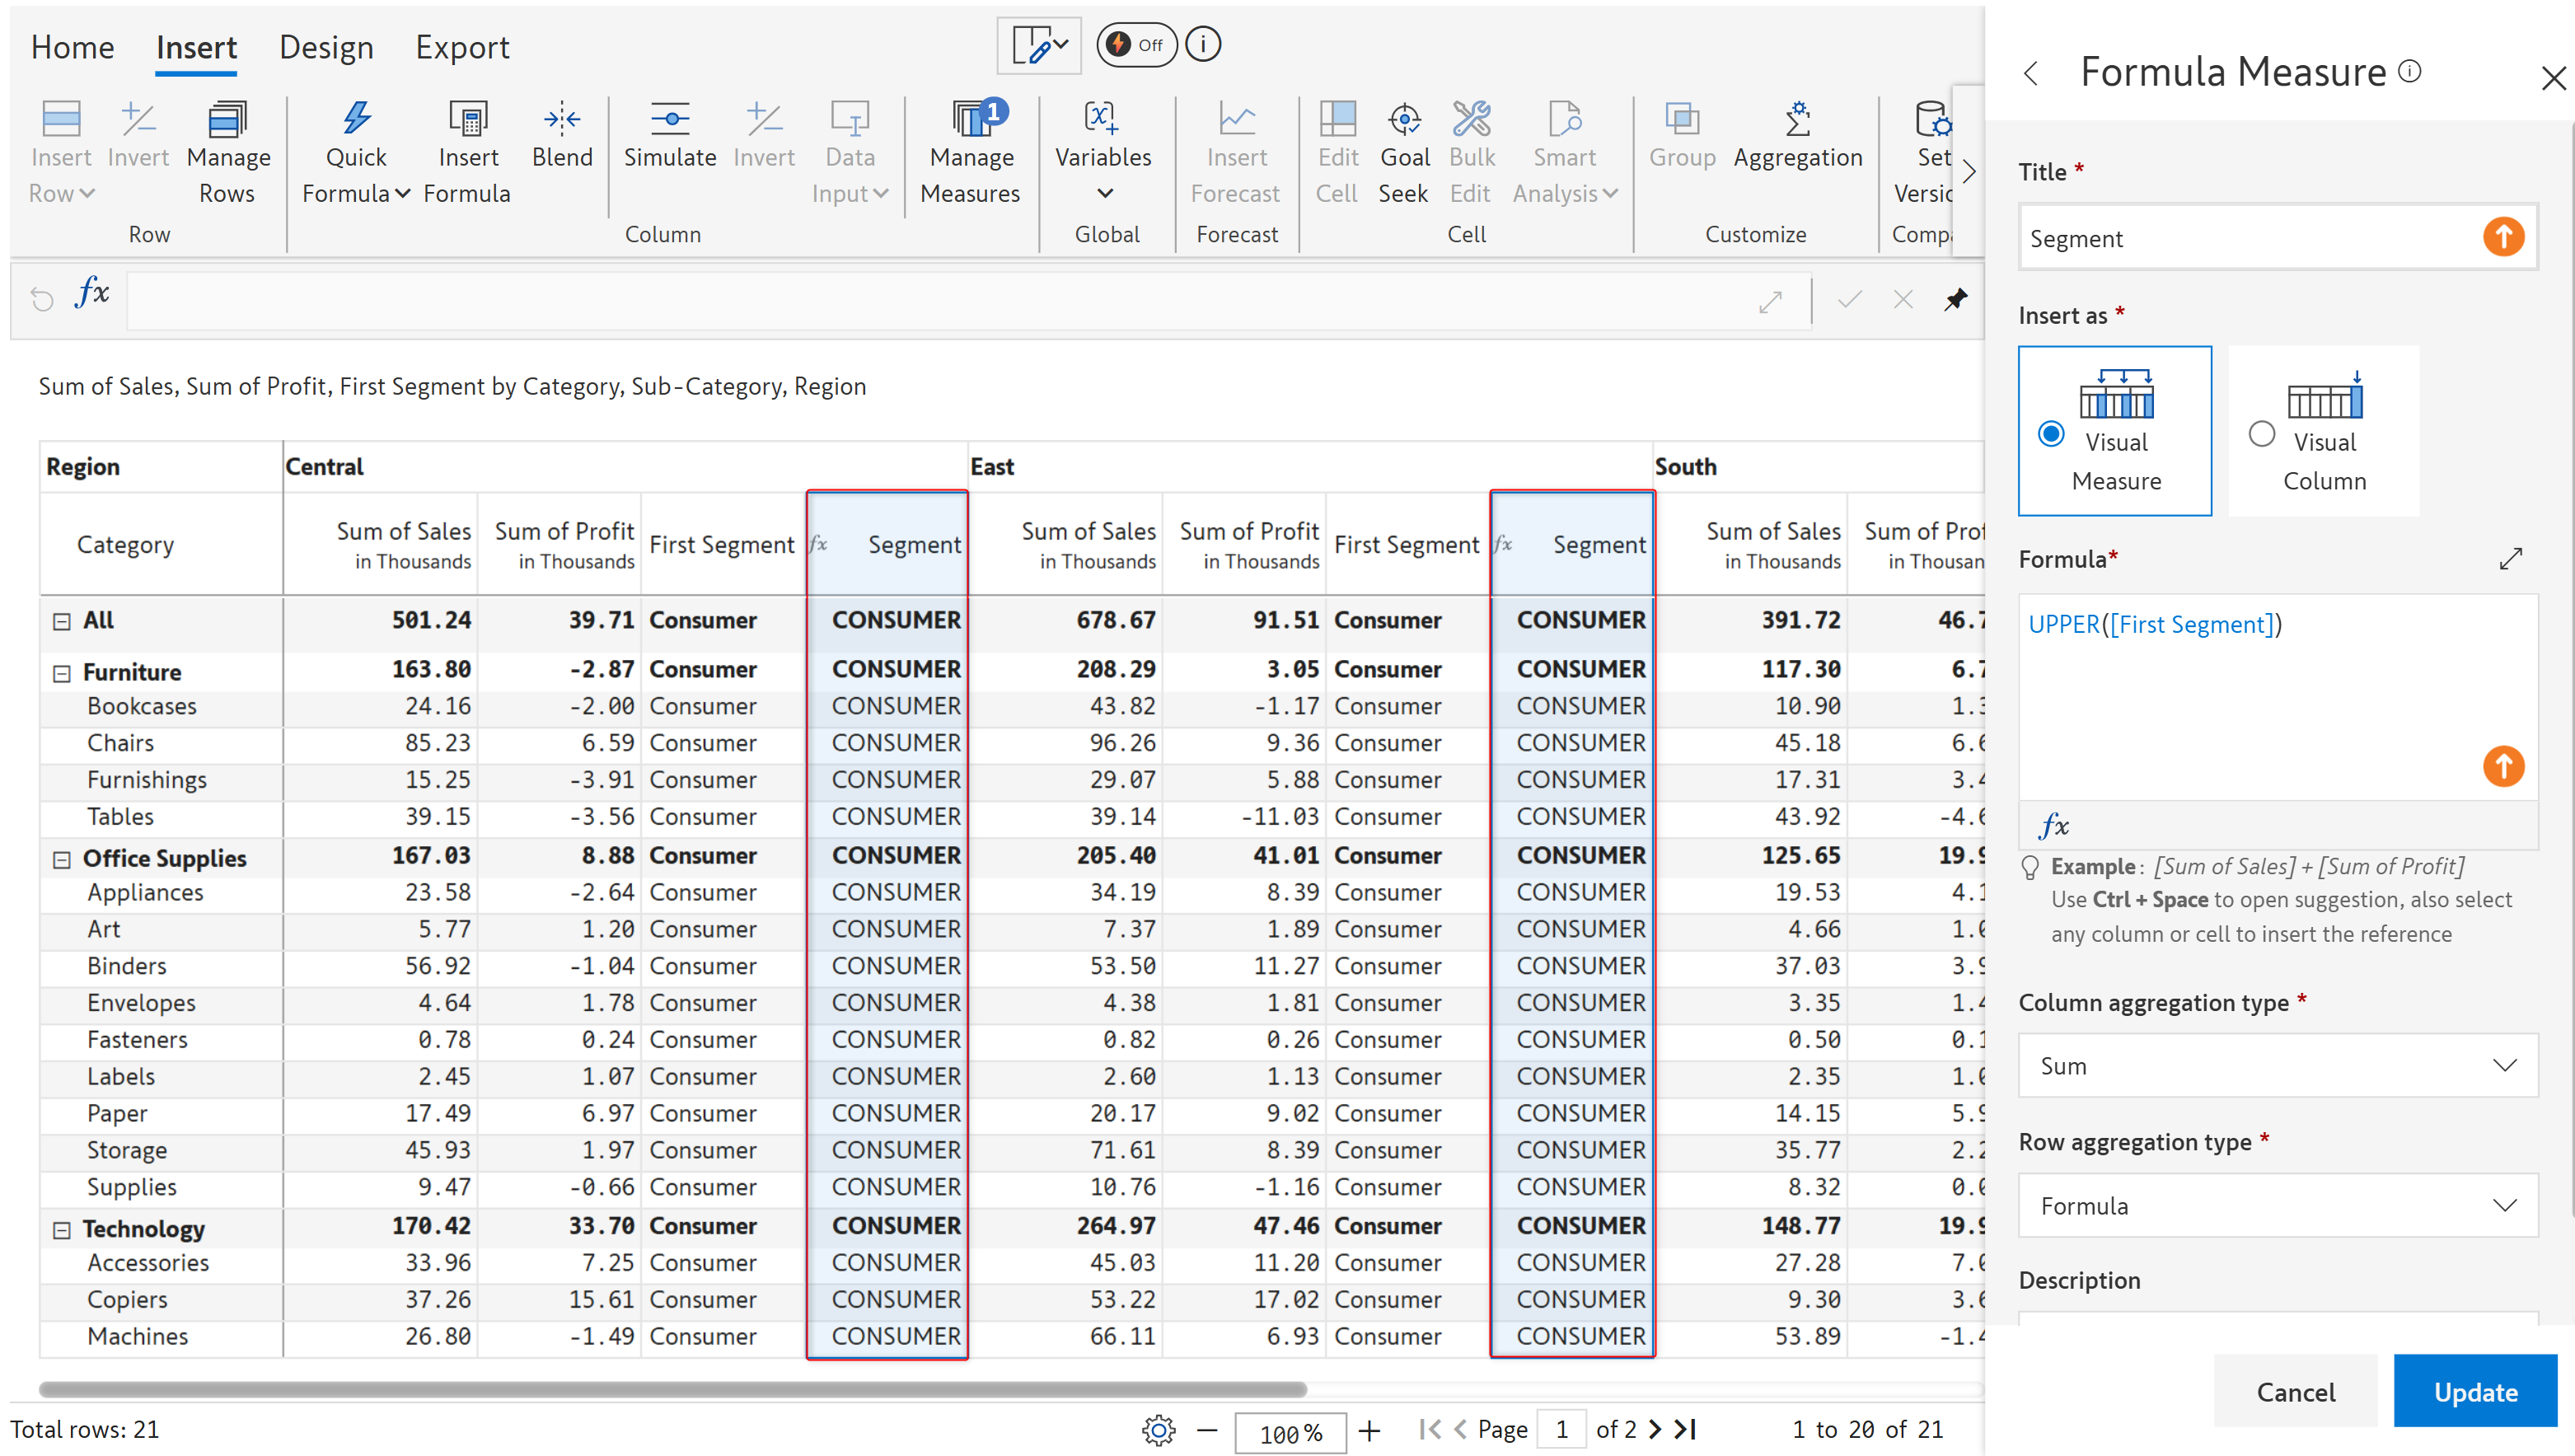This screenshot has width=2575, height=1456.
Task: Open the table settings gear icon
Action: point(1158,1430)
